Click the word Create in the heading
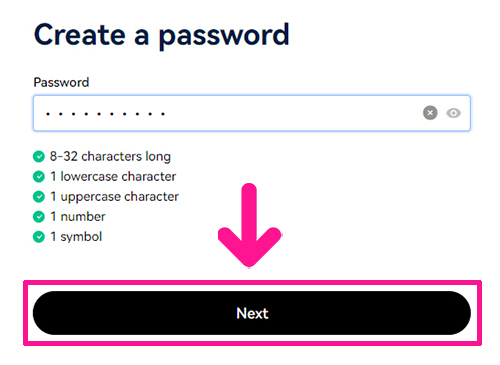 pyautogui.click(x=80, y=35)
